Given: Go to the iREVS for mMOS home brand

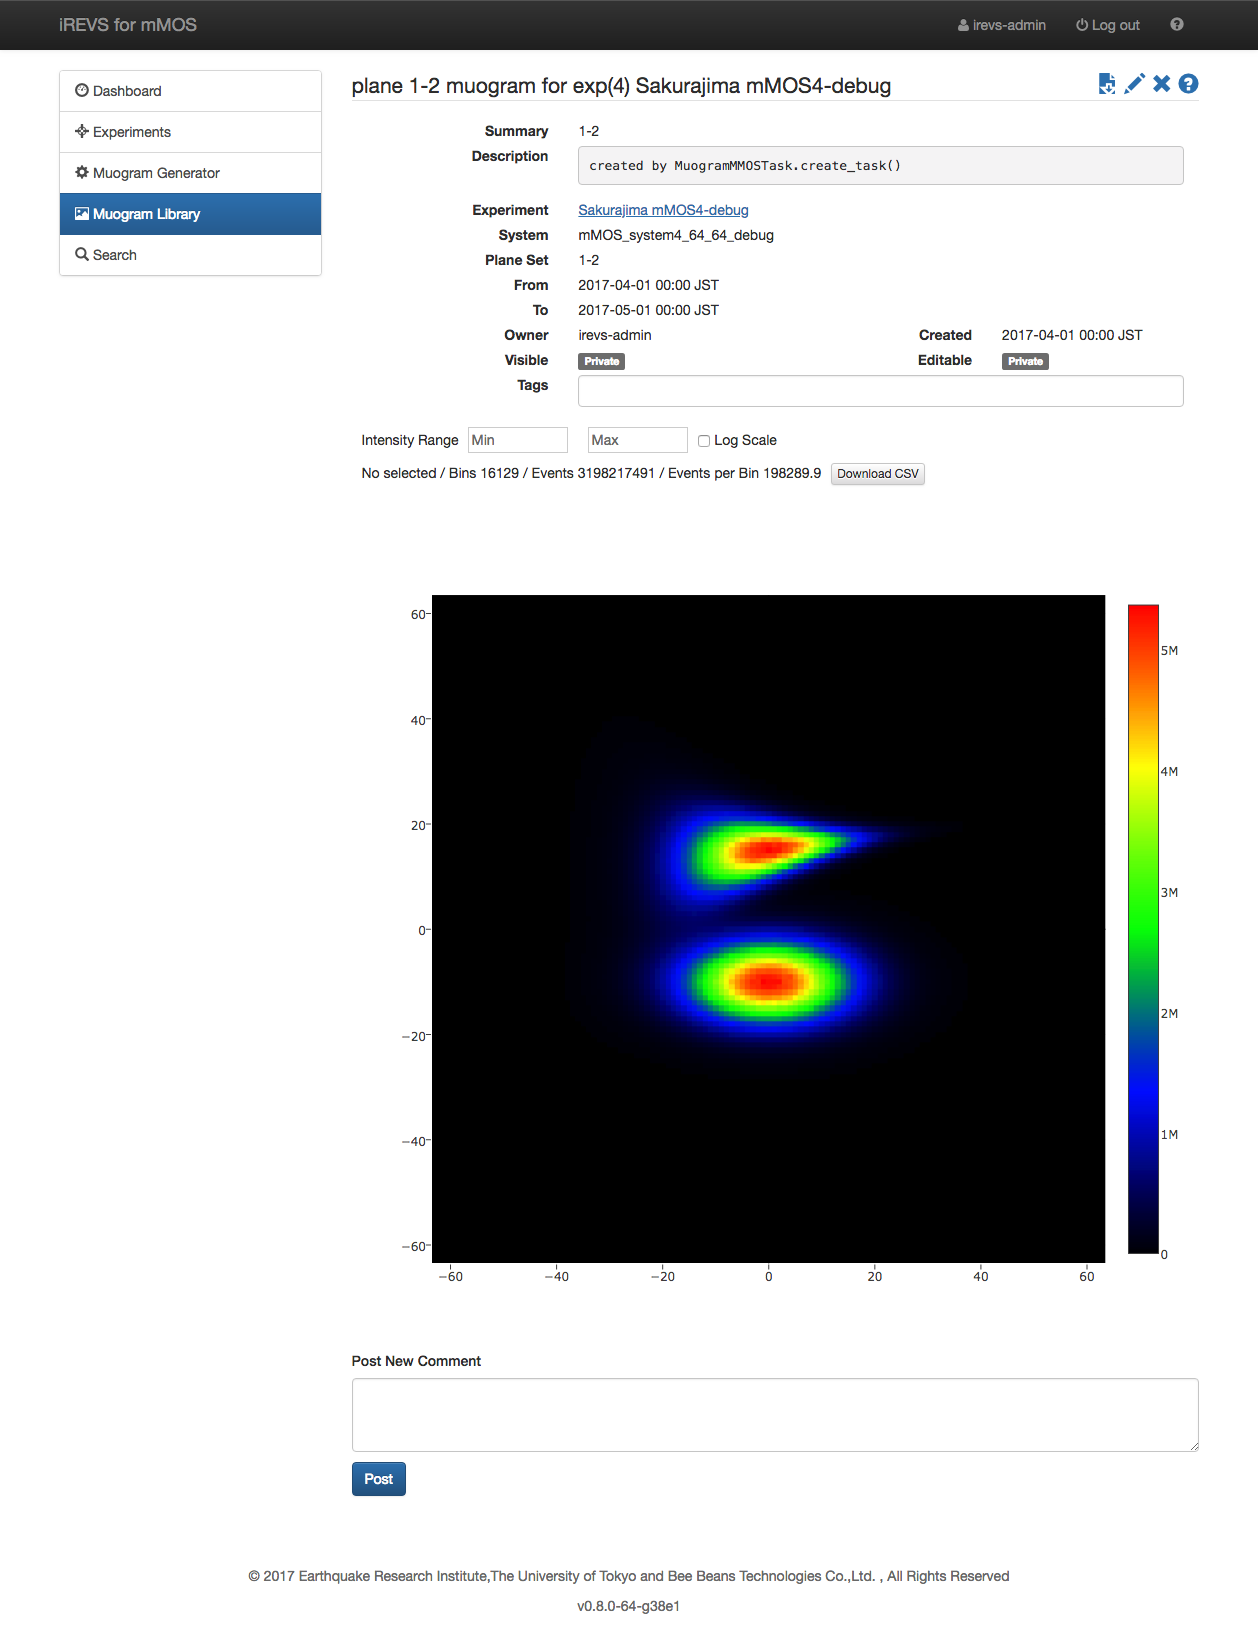Looking at the screenshot, I should point(128,25).
